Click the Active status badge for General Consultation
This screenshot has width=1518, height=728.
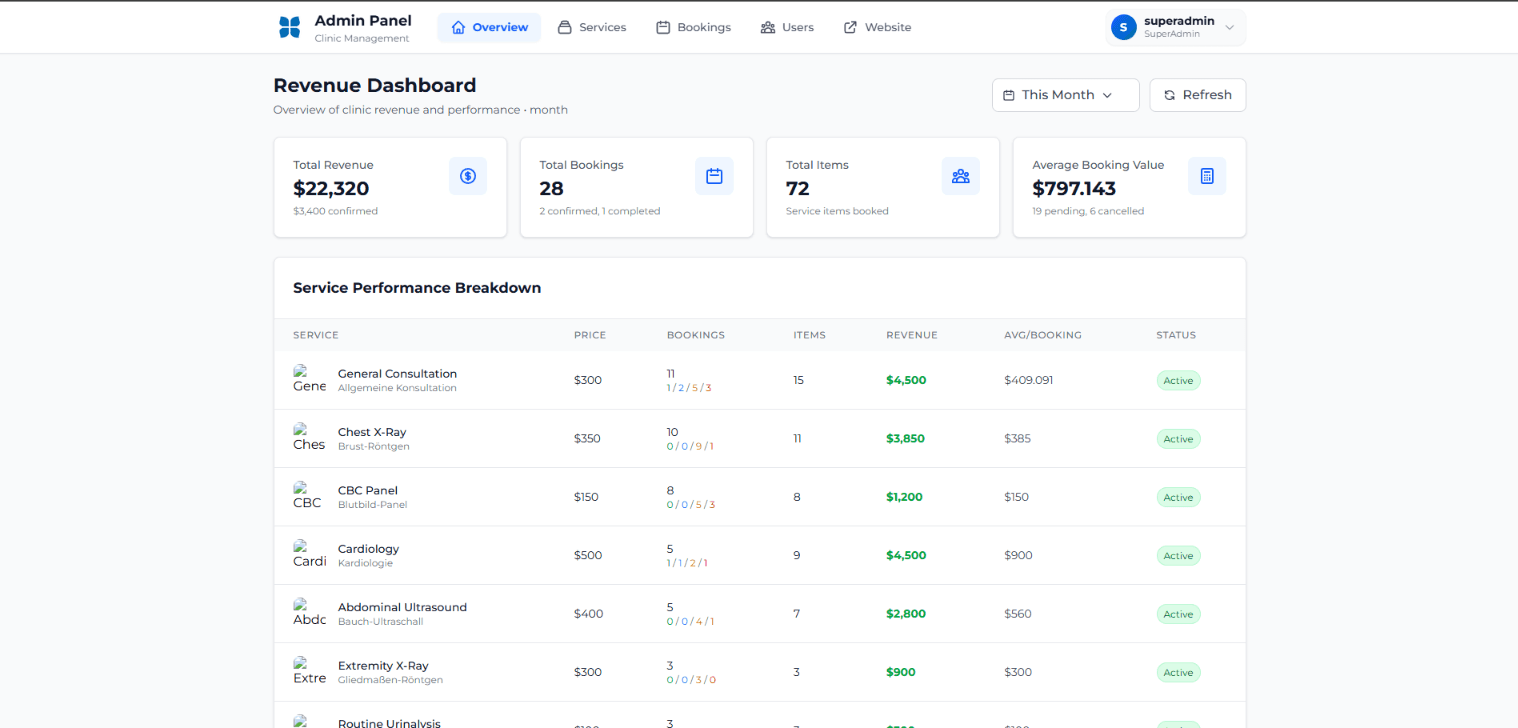[1179, 380]
